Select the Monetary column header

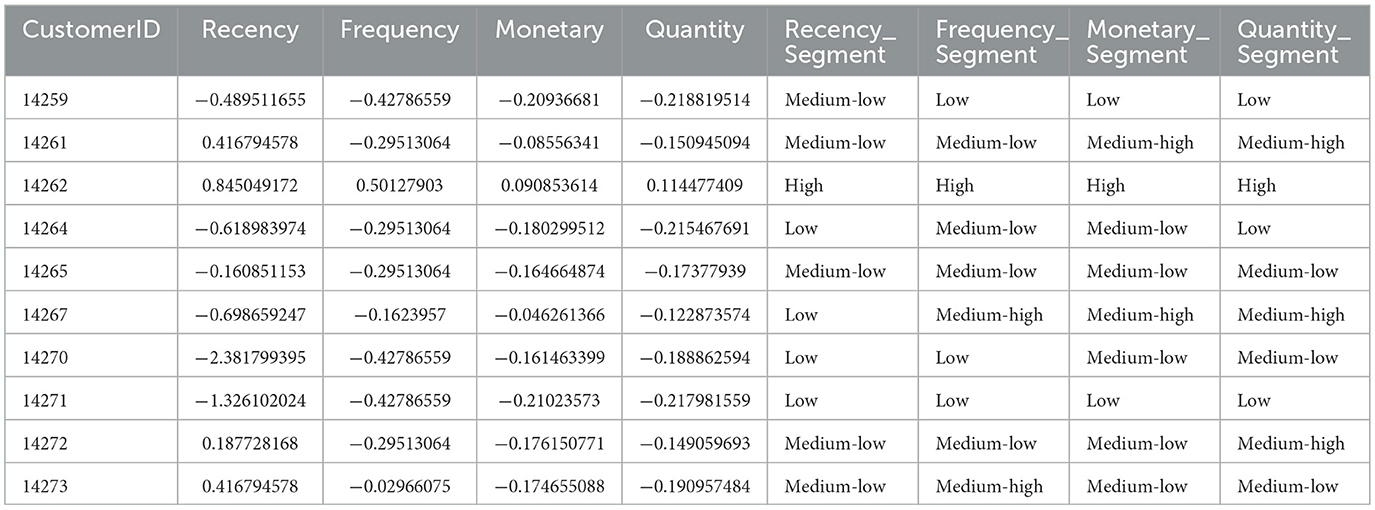pyautogui.click(x=549, y=30)
